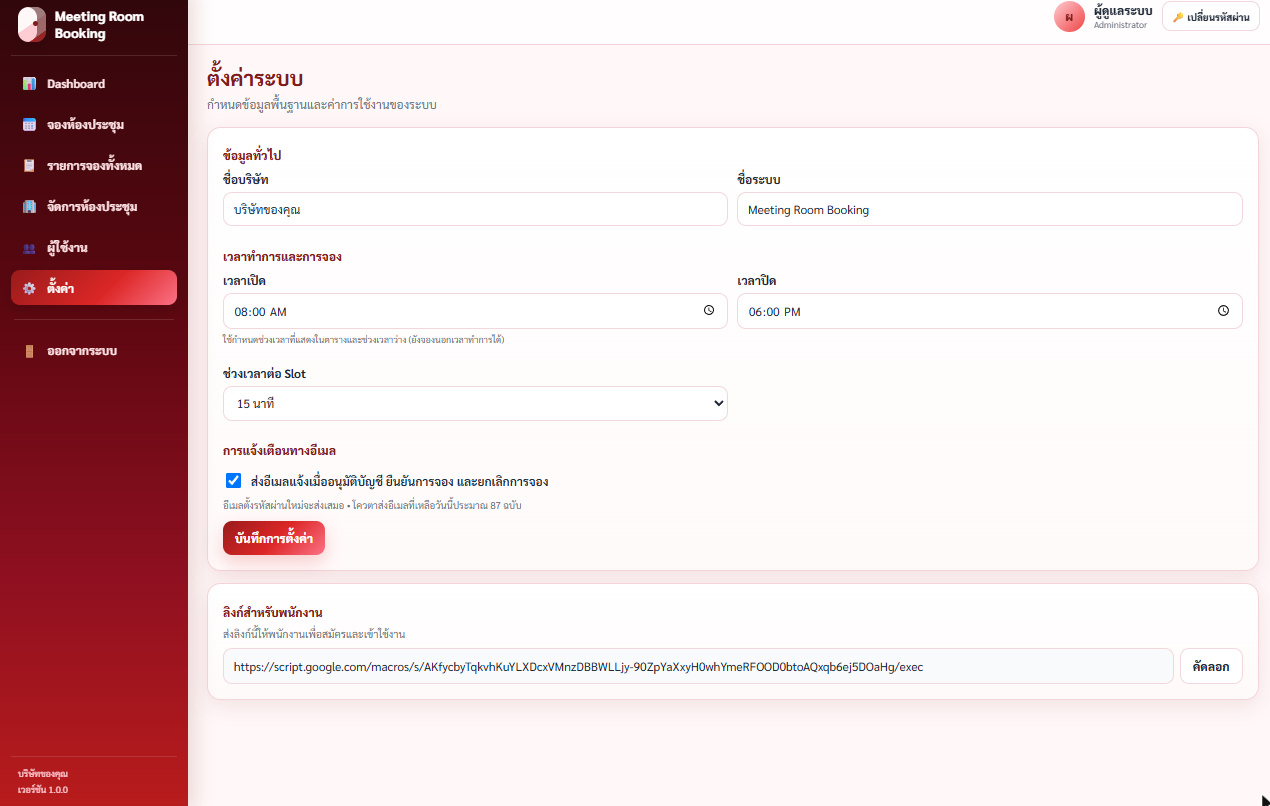Open รายการจองทั้งหมด in the sidebar
Image resolution: width=1270 pixels, height=806 pixels.
click(x=94, y=166)
